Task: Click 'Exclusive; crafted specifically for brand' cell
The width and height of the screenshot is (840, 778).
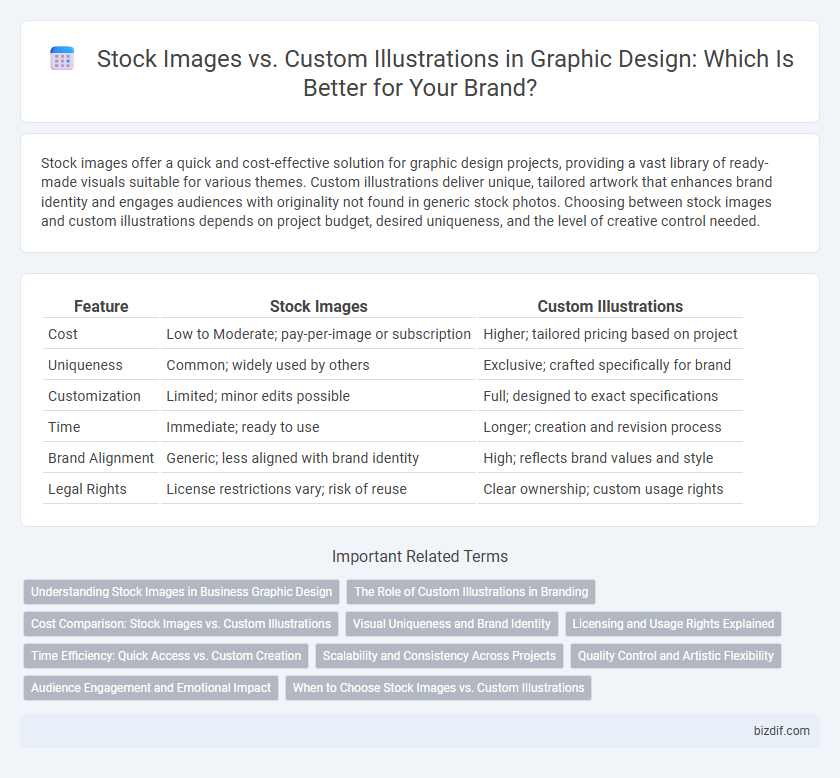Action: click(610, 365)
